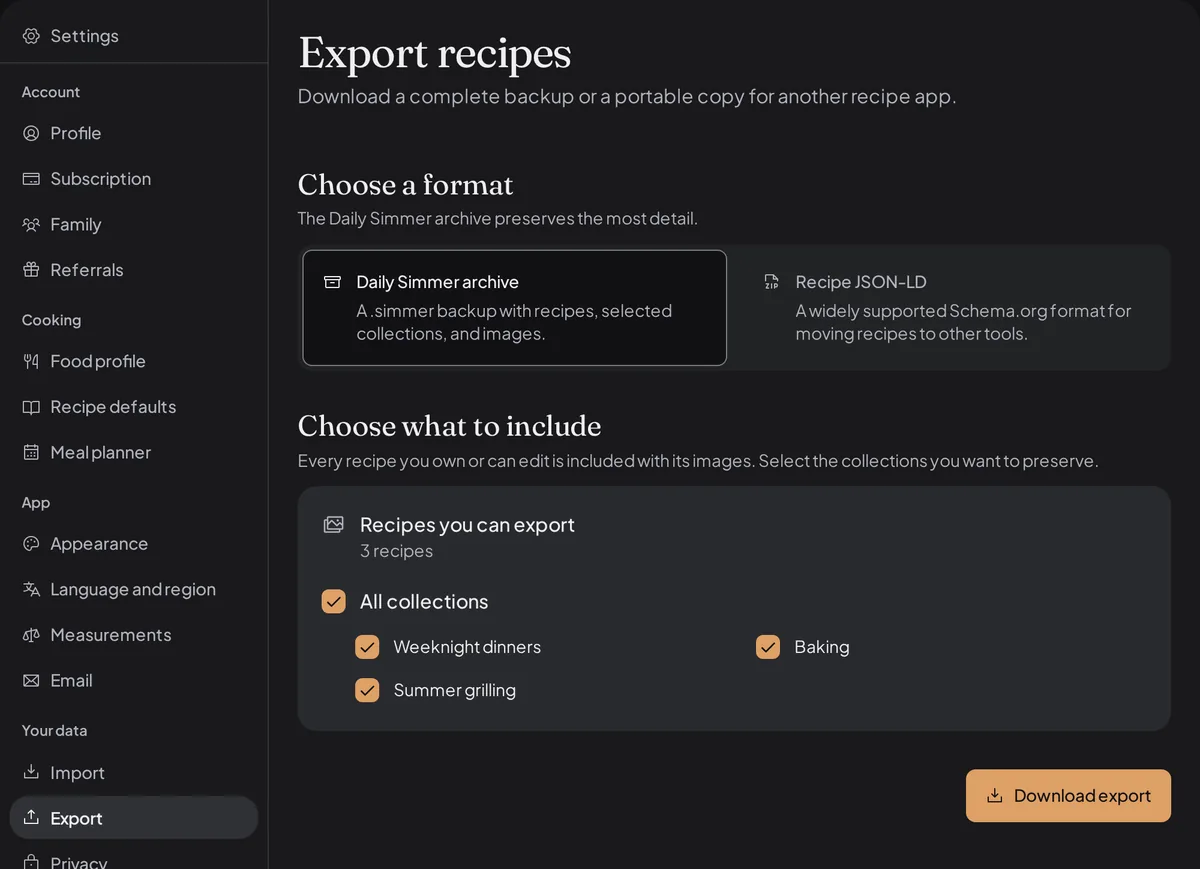Screen dimensions: 1200x869
Task: Open the Family settings page
Action: (134, 224)
